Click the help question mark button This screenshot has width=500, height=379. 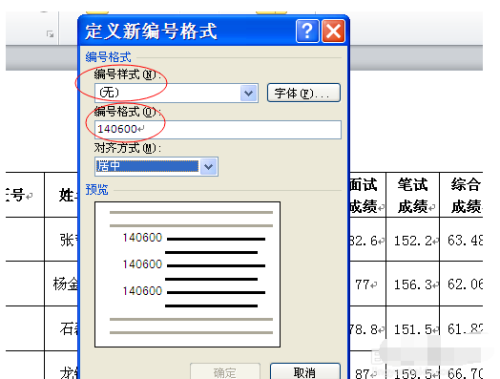tap(307, 31)
